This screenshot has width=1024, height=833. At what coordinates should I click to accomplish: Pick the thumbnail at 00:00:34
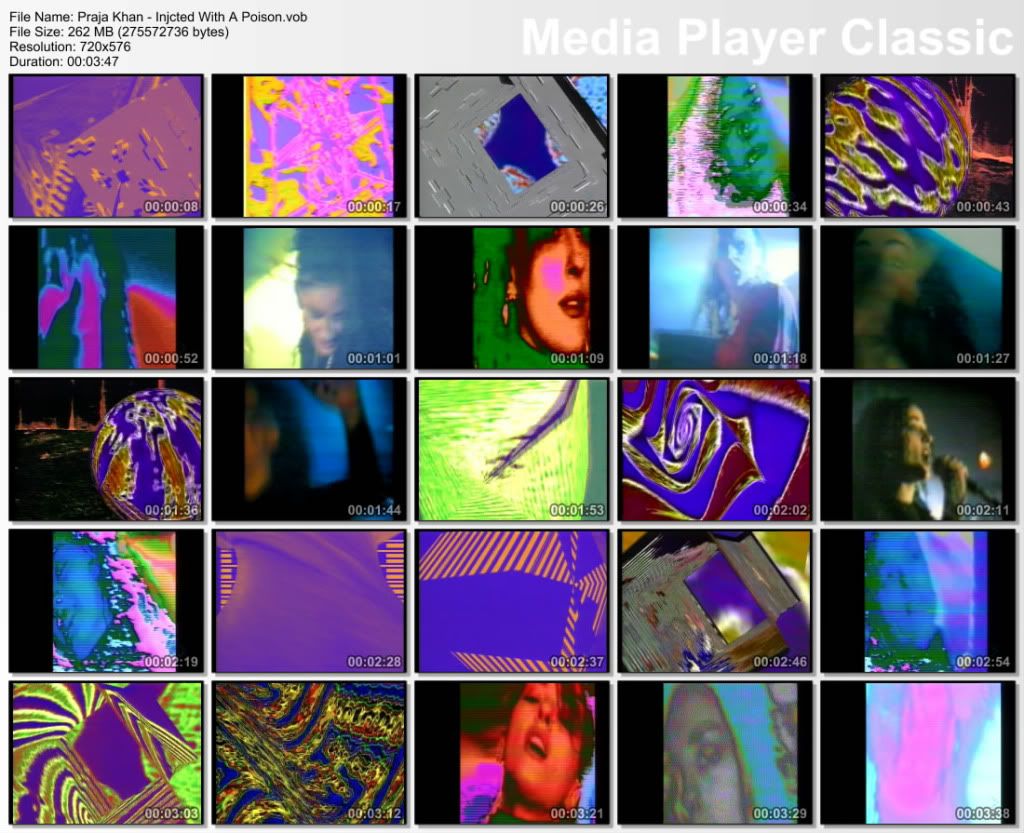[715, 146]
